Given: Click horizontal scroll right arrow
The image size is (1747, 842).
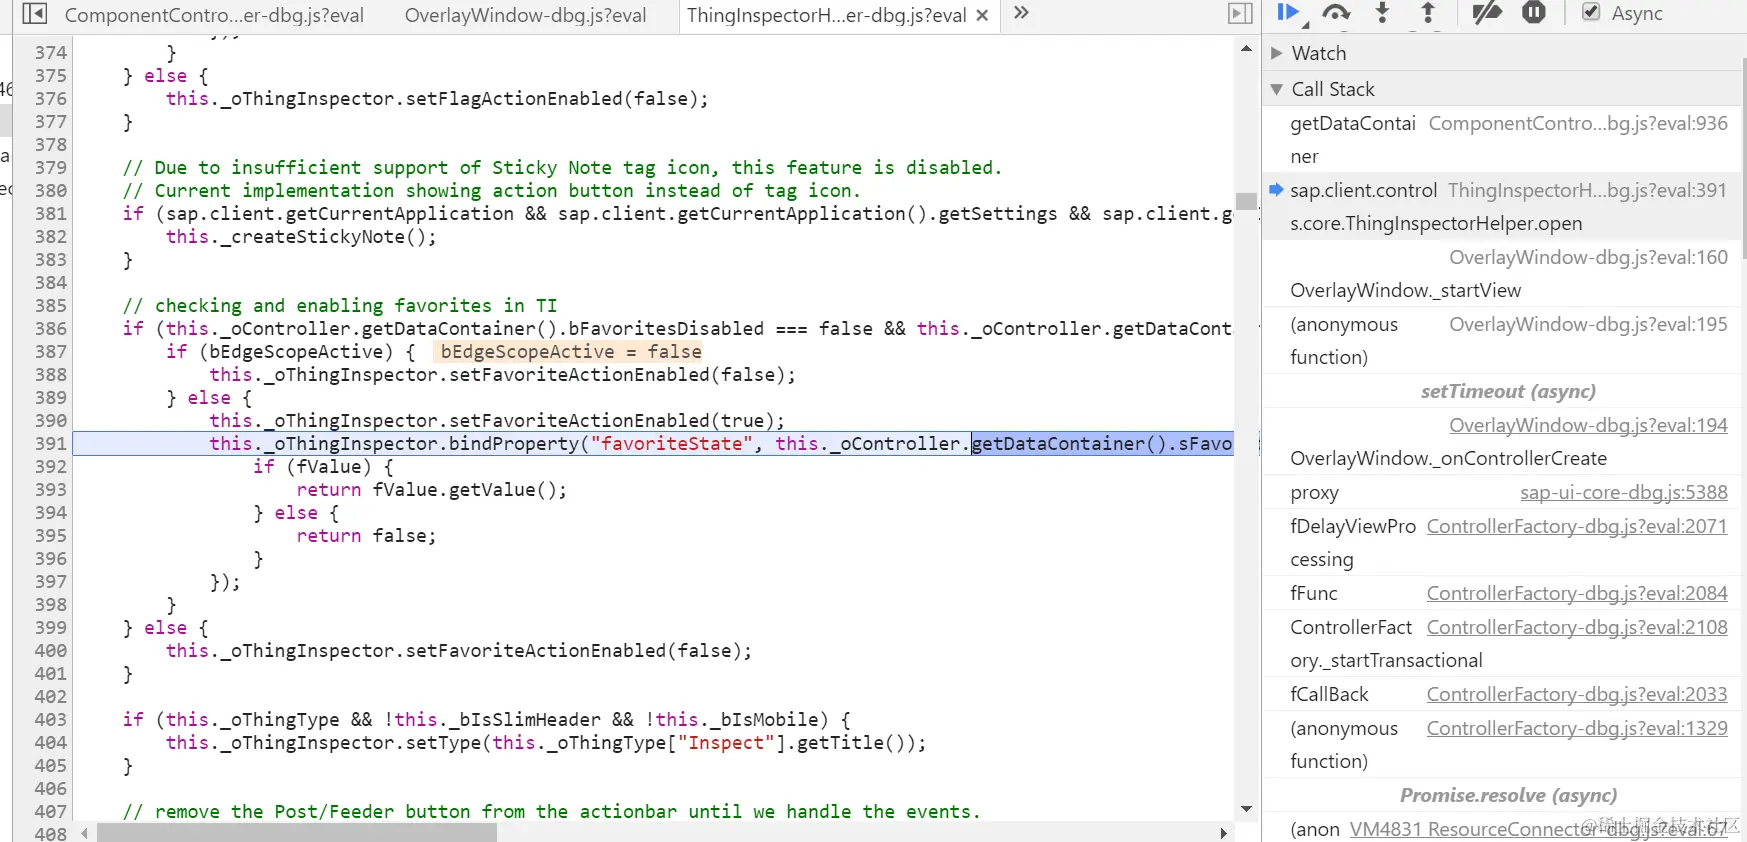Looking at the screenshot, I should click(1224, 833).
